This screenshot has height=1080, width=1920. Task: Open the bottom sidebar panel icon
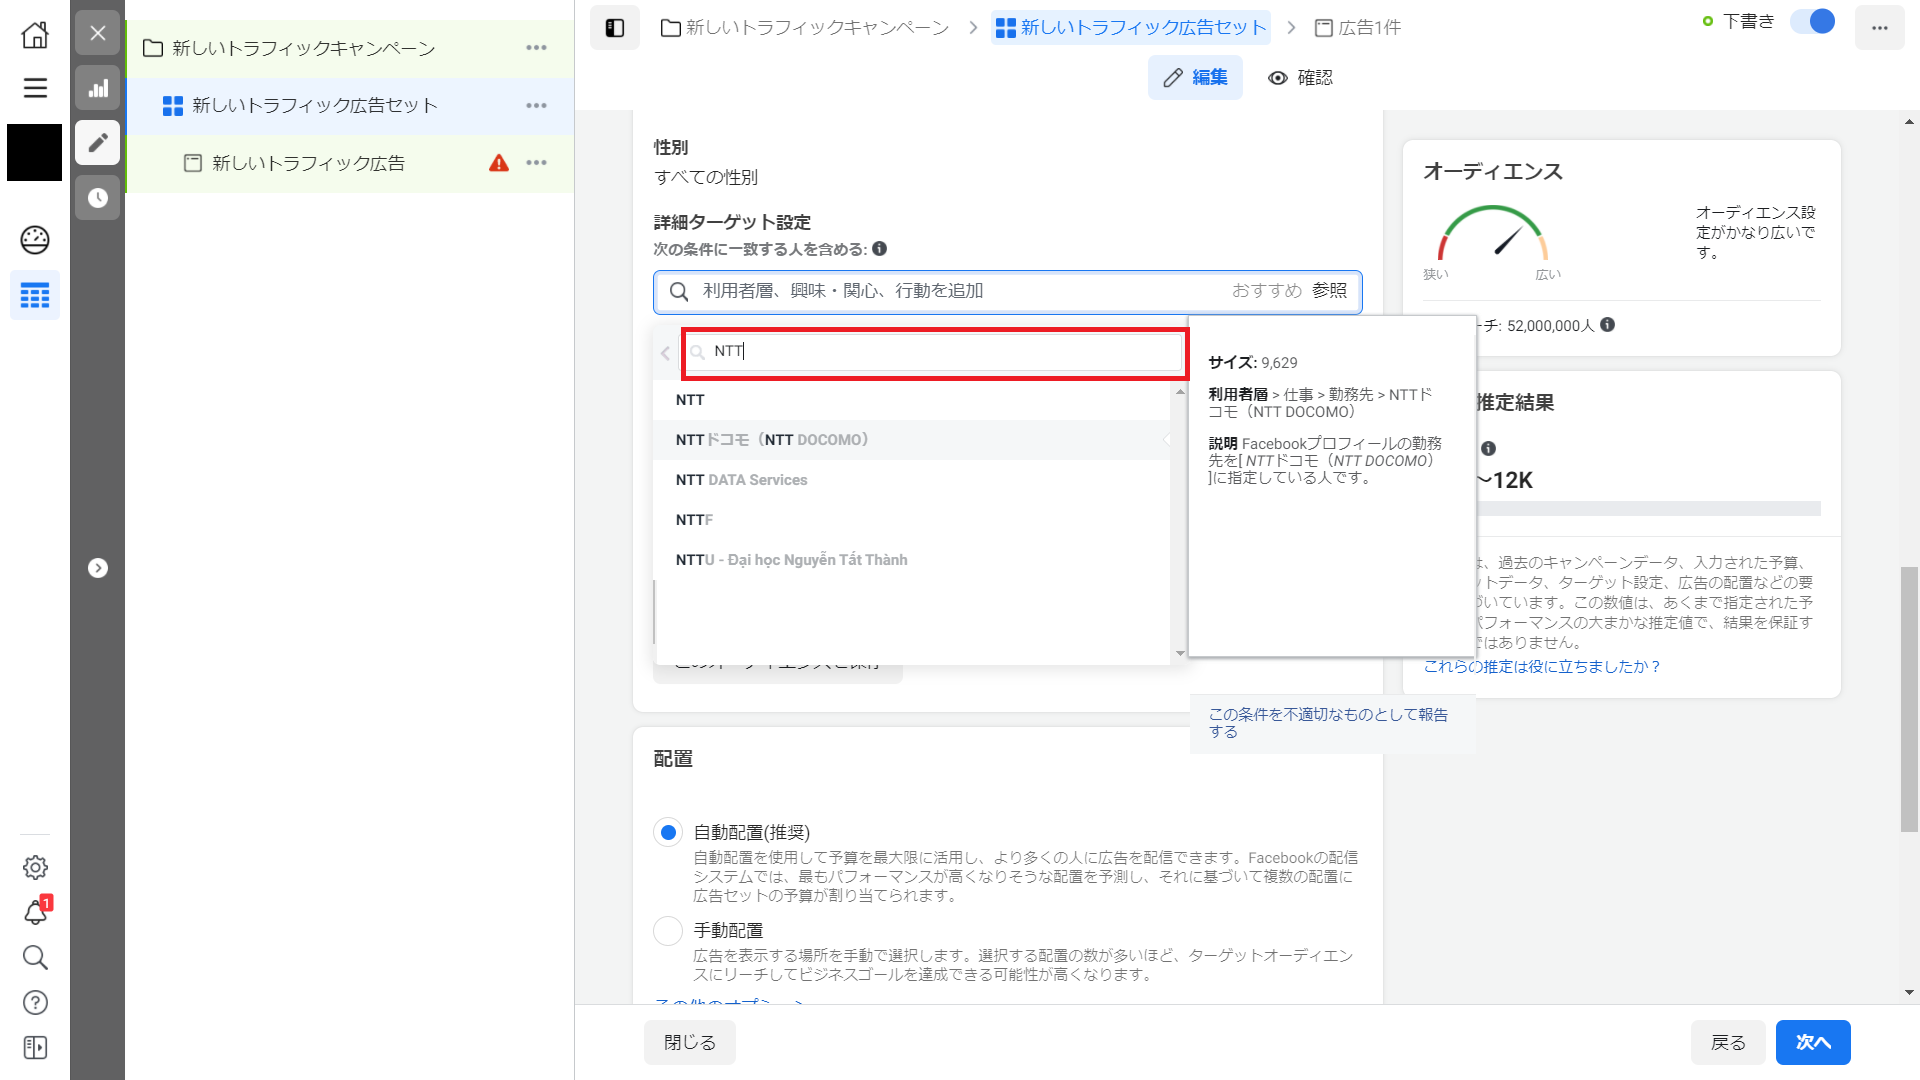click(35, 1047)
